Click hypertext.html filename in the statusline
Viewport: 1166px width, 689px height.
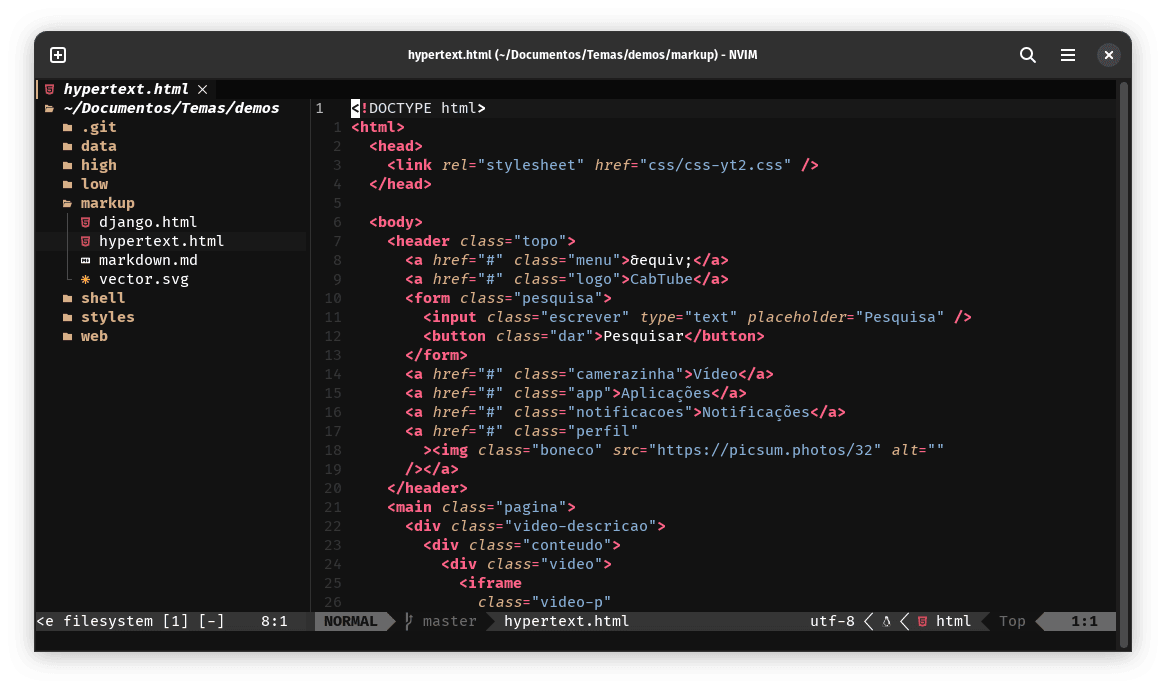567,621
